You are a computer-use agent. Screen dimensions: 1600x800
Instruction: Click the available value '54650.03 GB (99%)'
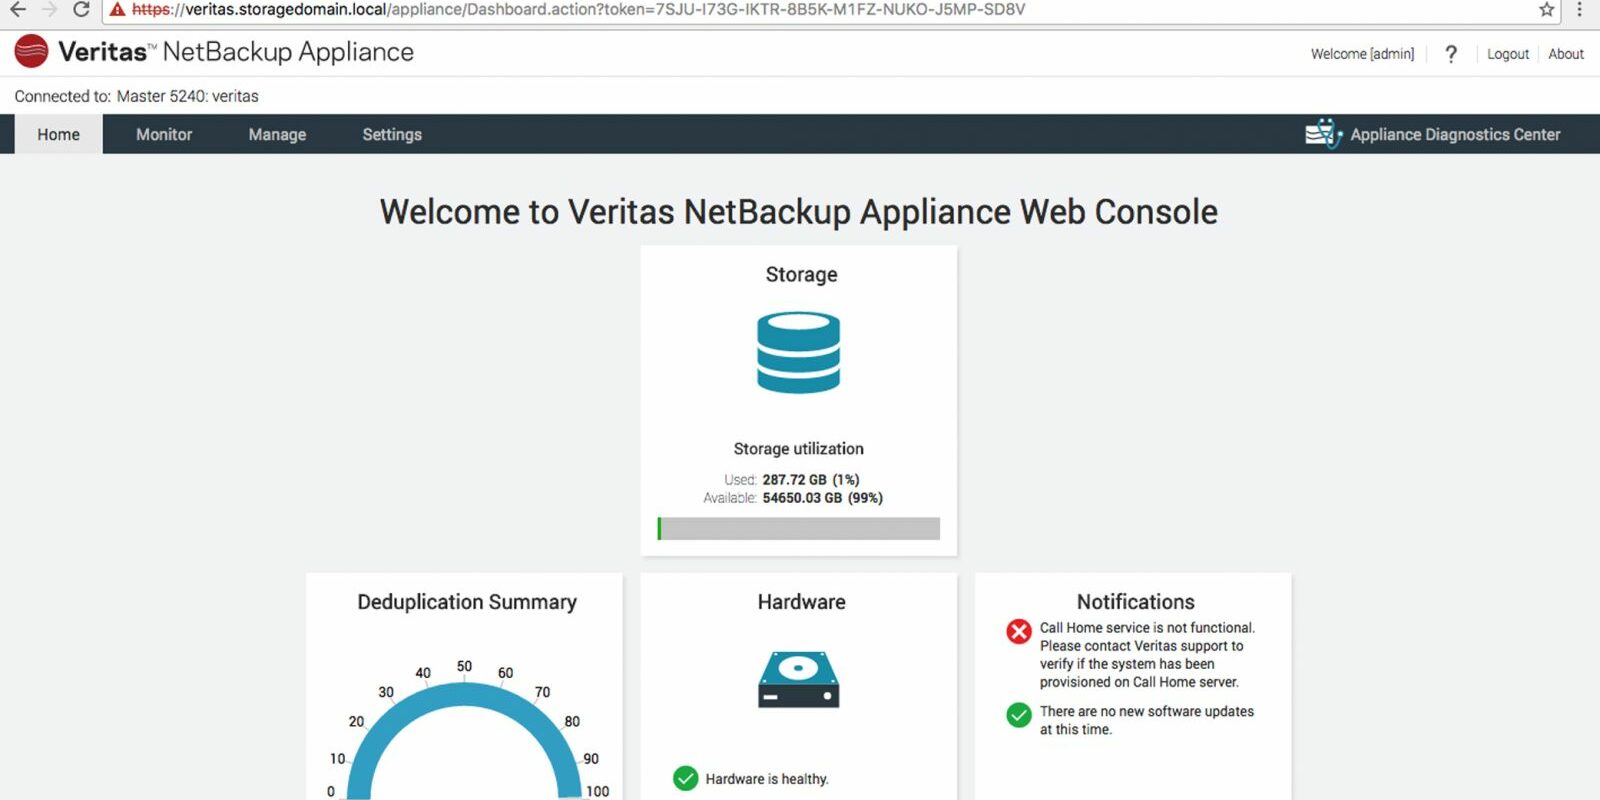pos(822,498)
